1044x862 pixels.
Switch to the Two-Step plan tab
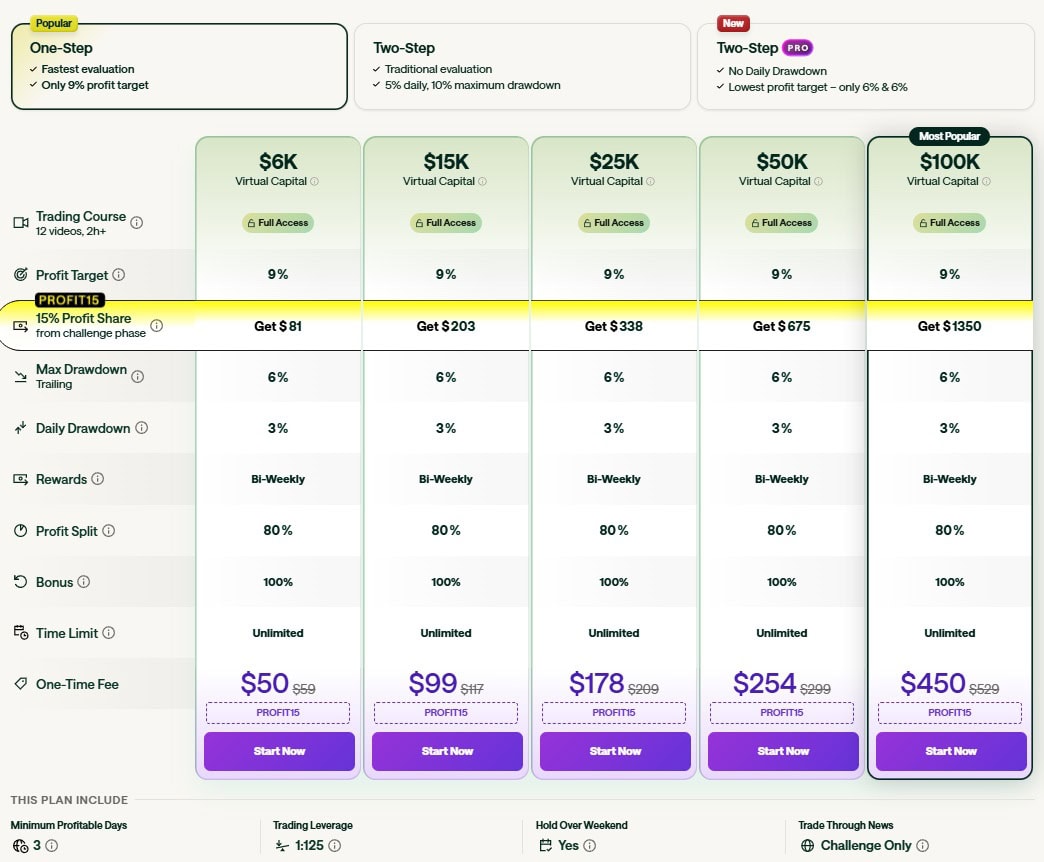[x=522, y=66]
